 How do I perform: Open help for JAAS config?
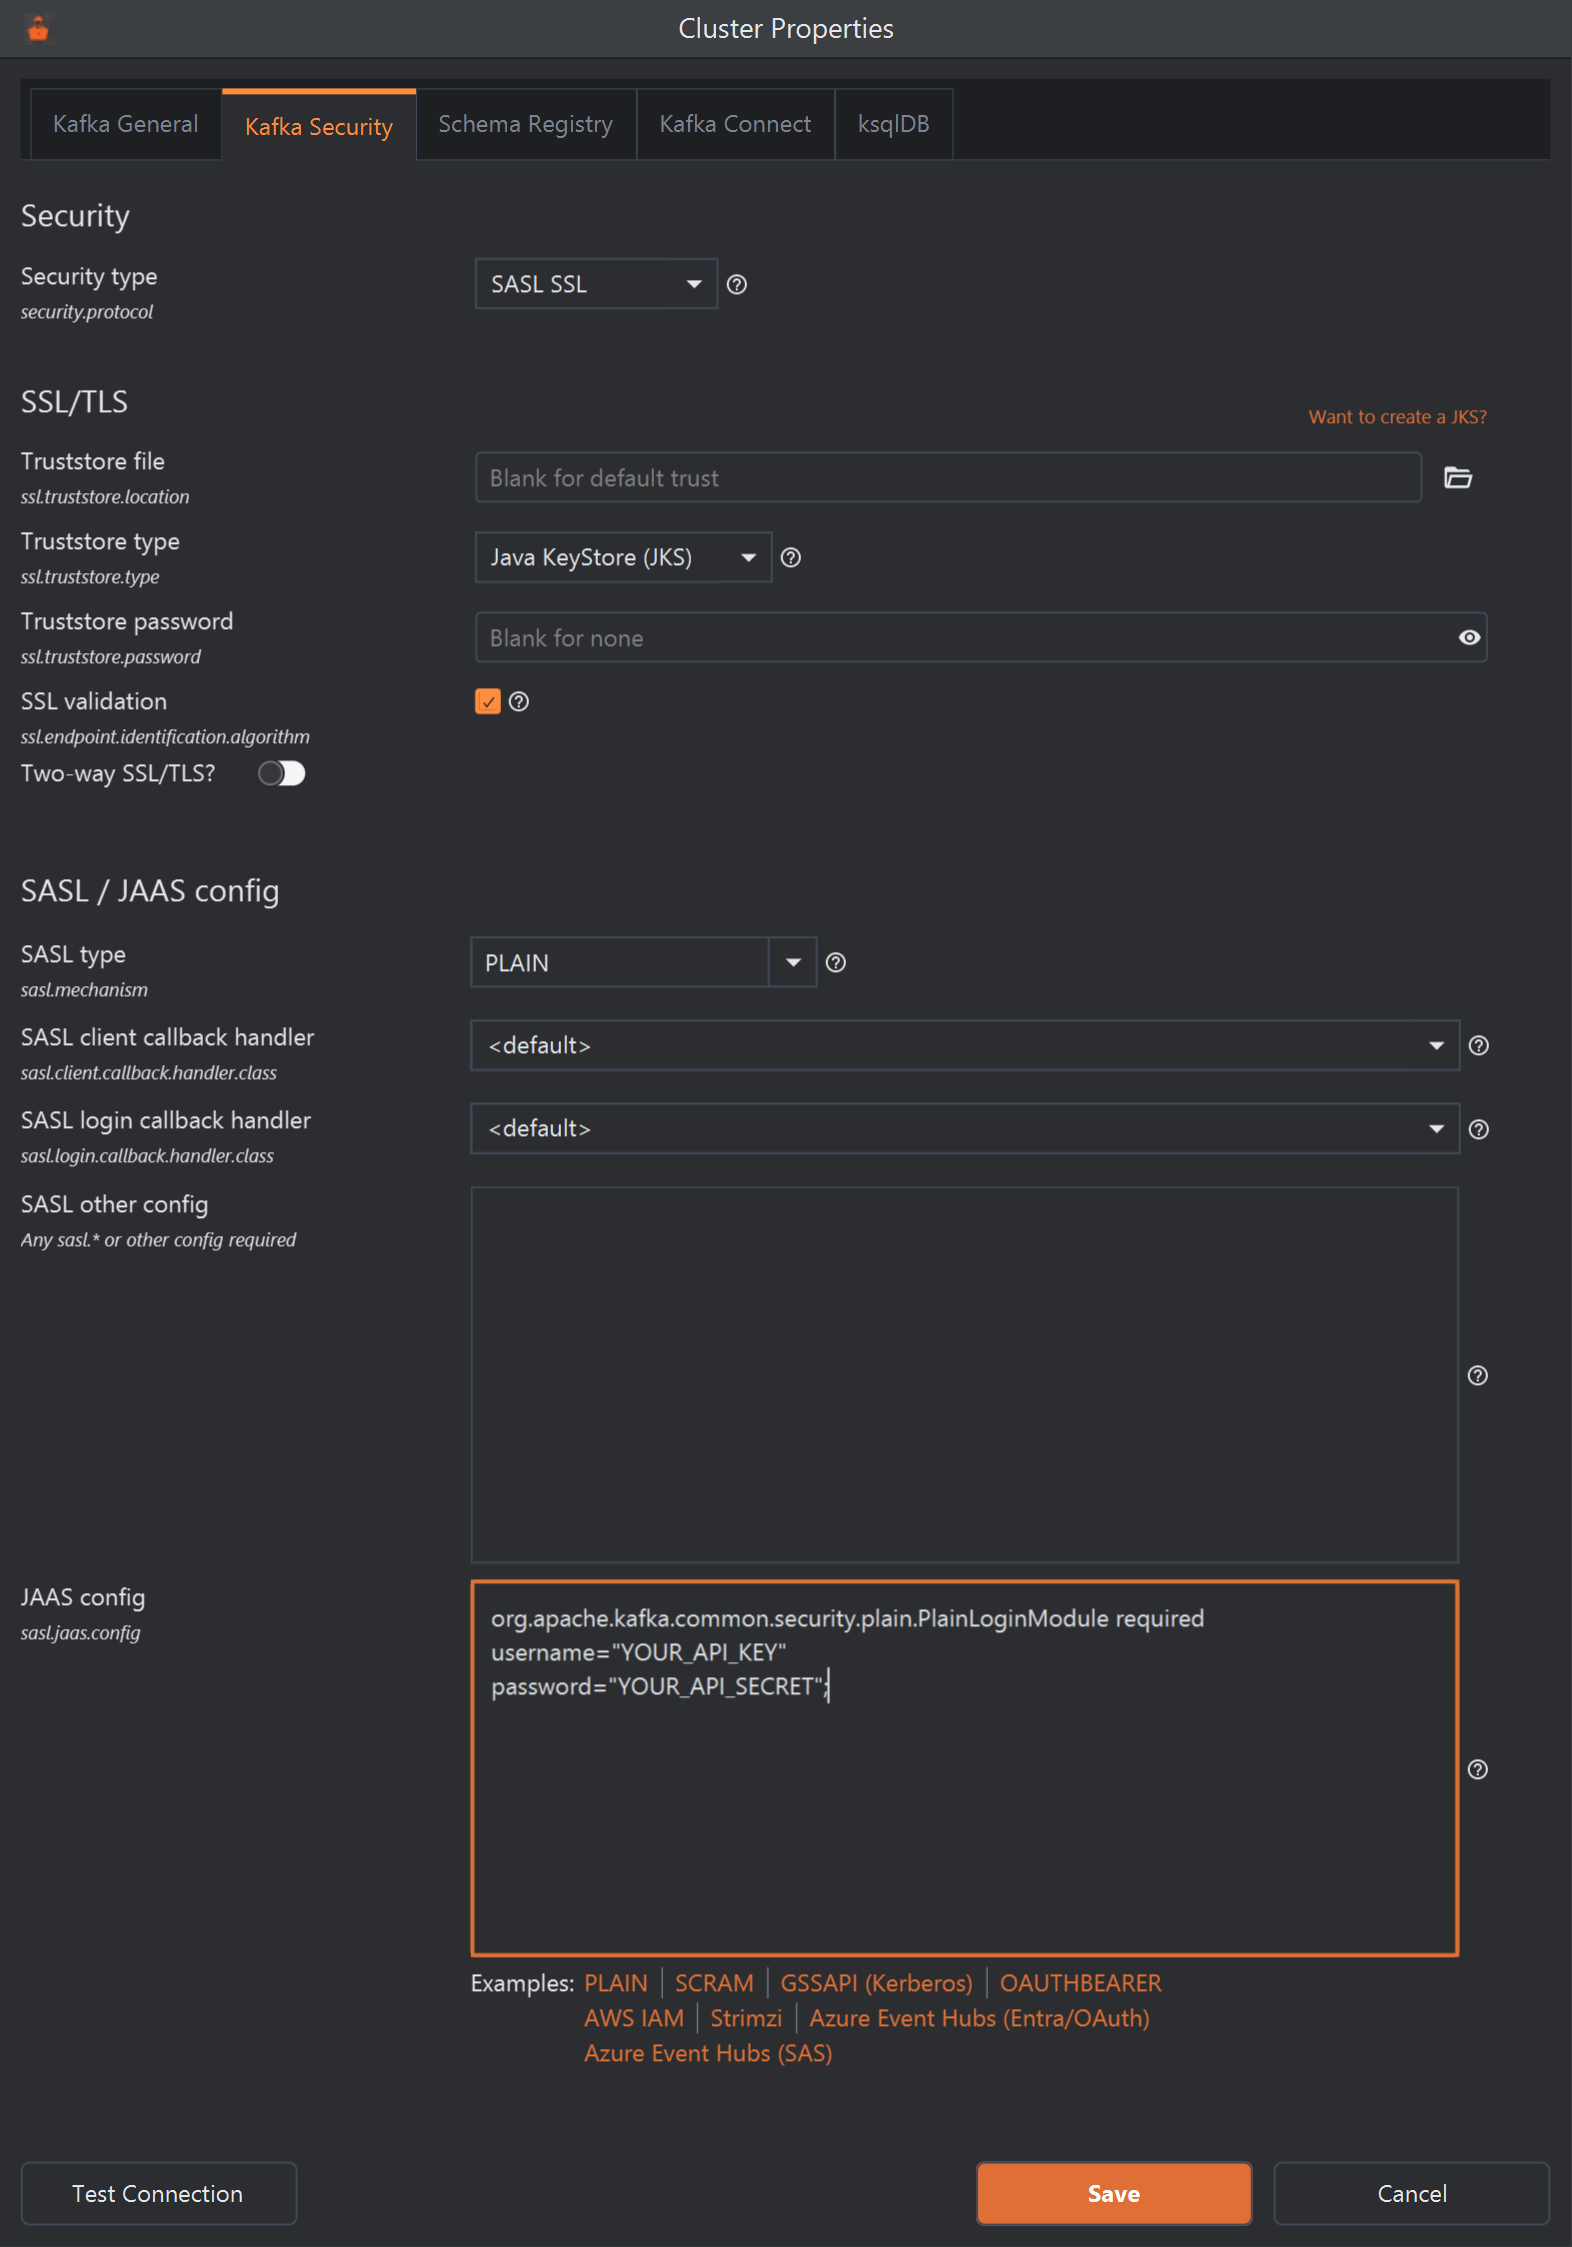click(1478, 1770)
